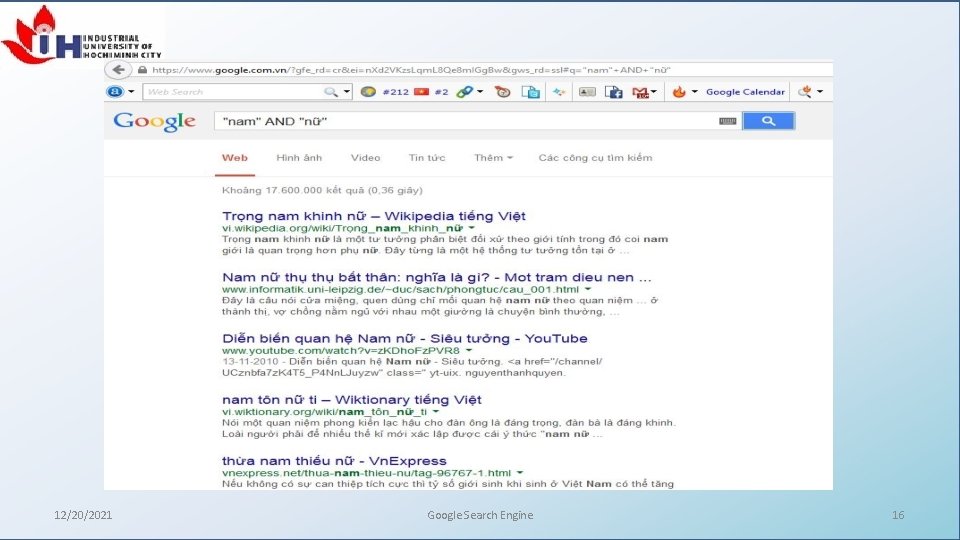The image size is (960, 540).
Task: Click the Google logo
Action: pyautogui.click(x=154, y=121)
